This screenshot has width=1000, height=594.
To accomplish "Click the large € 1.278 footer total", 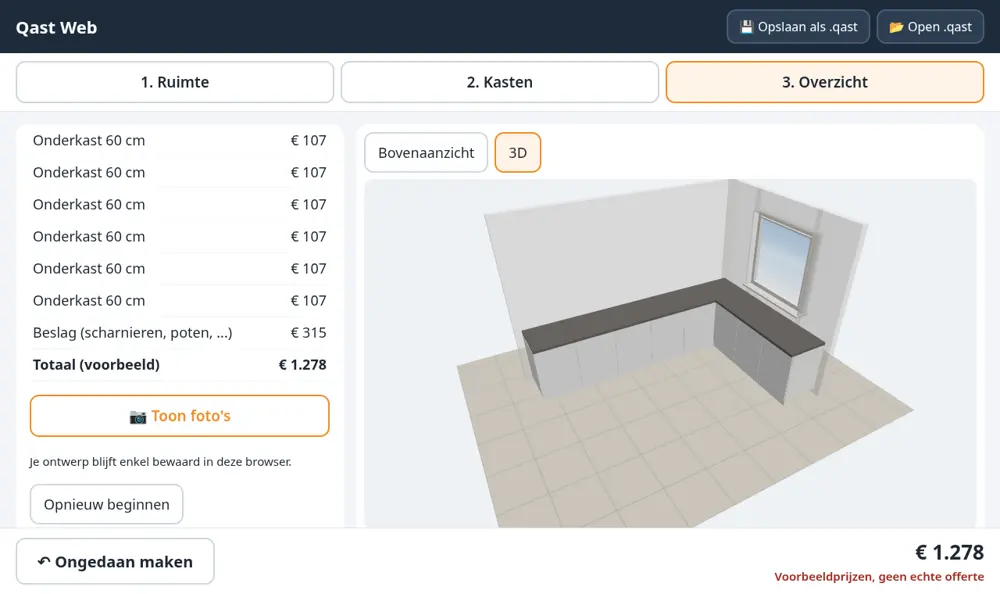I will tap(950, 552).
